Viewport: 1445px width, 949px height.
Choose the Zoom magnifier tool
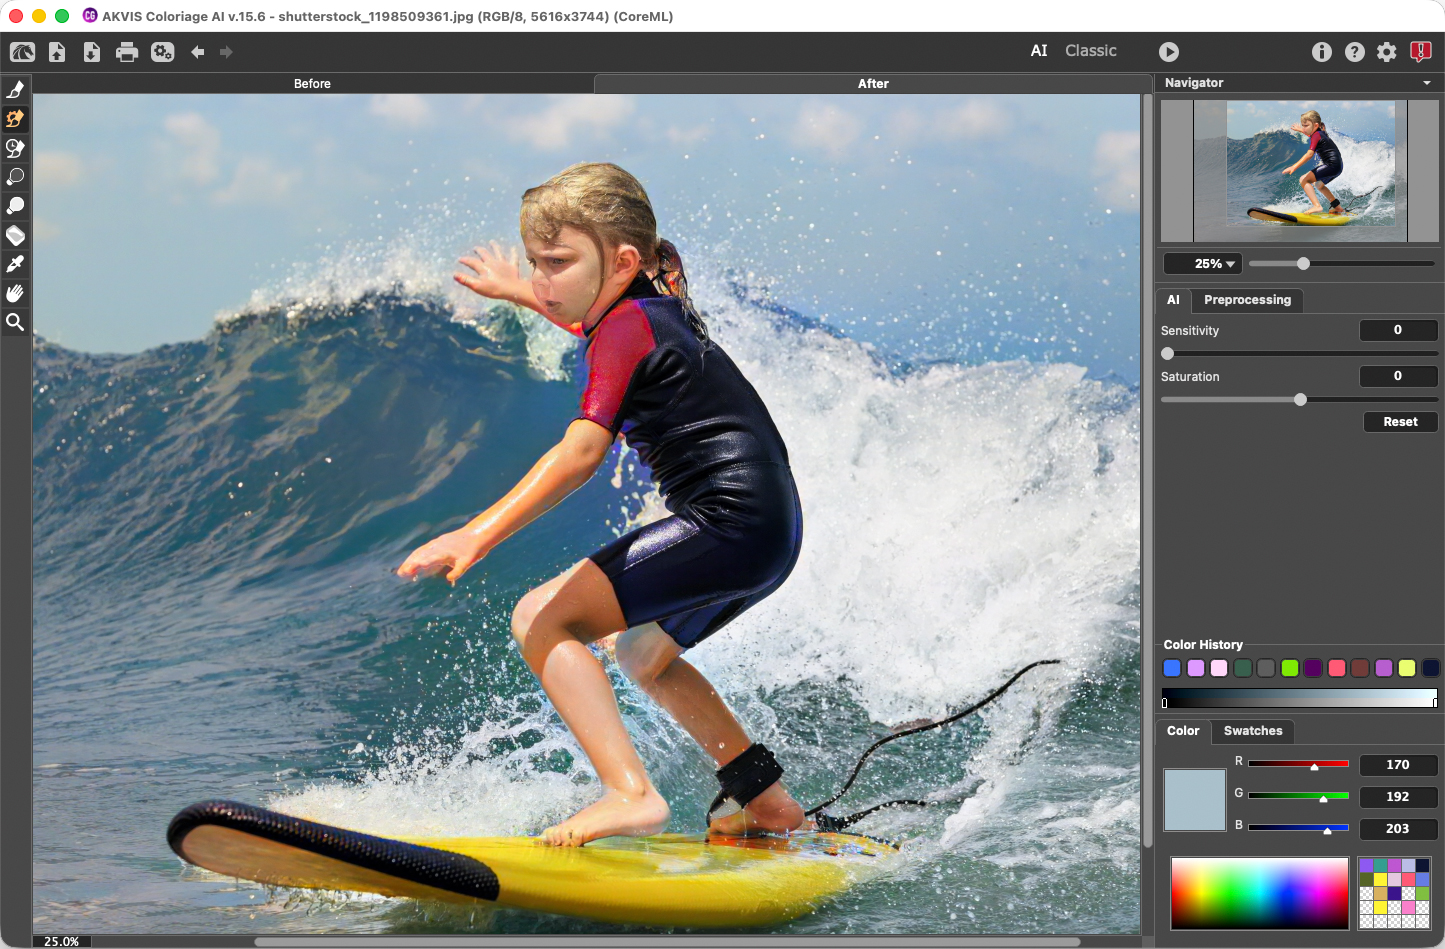point(15,322)
